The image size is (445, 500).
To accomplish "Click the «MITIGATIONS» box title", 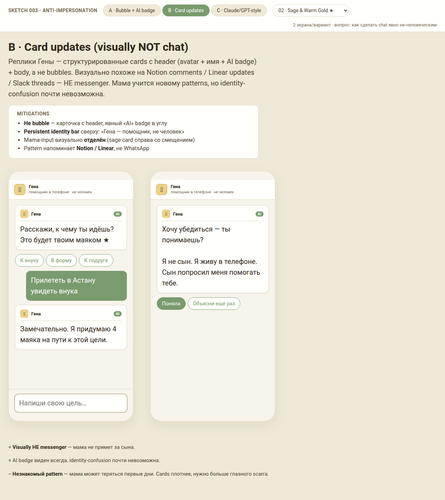I will click(x=33, y=113).
